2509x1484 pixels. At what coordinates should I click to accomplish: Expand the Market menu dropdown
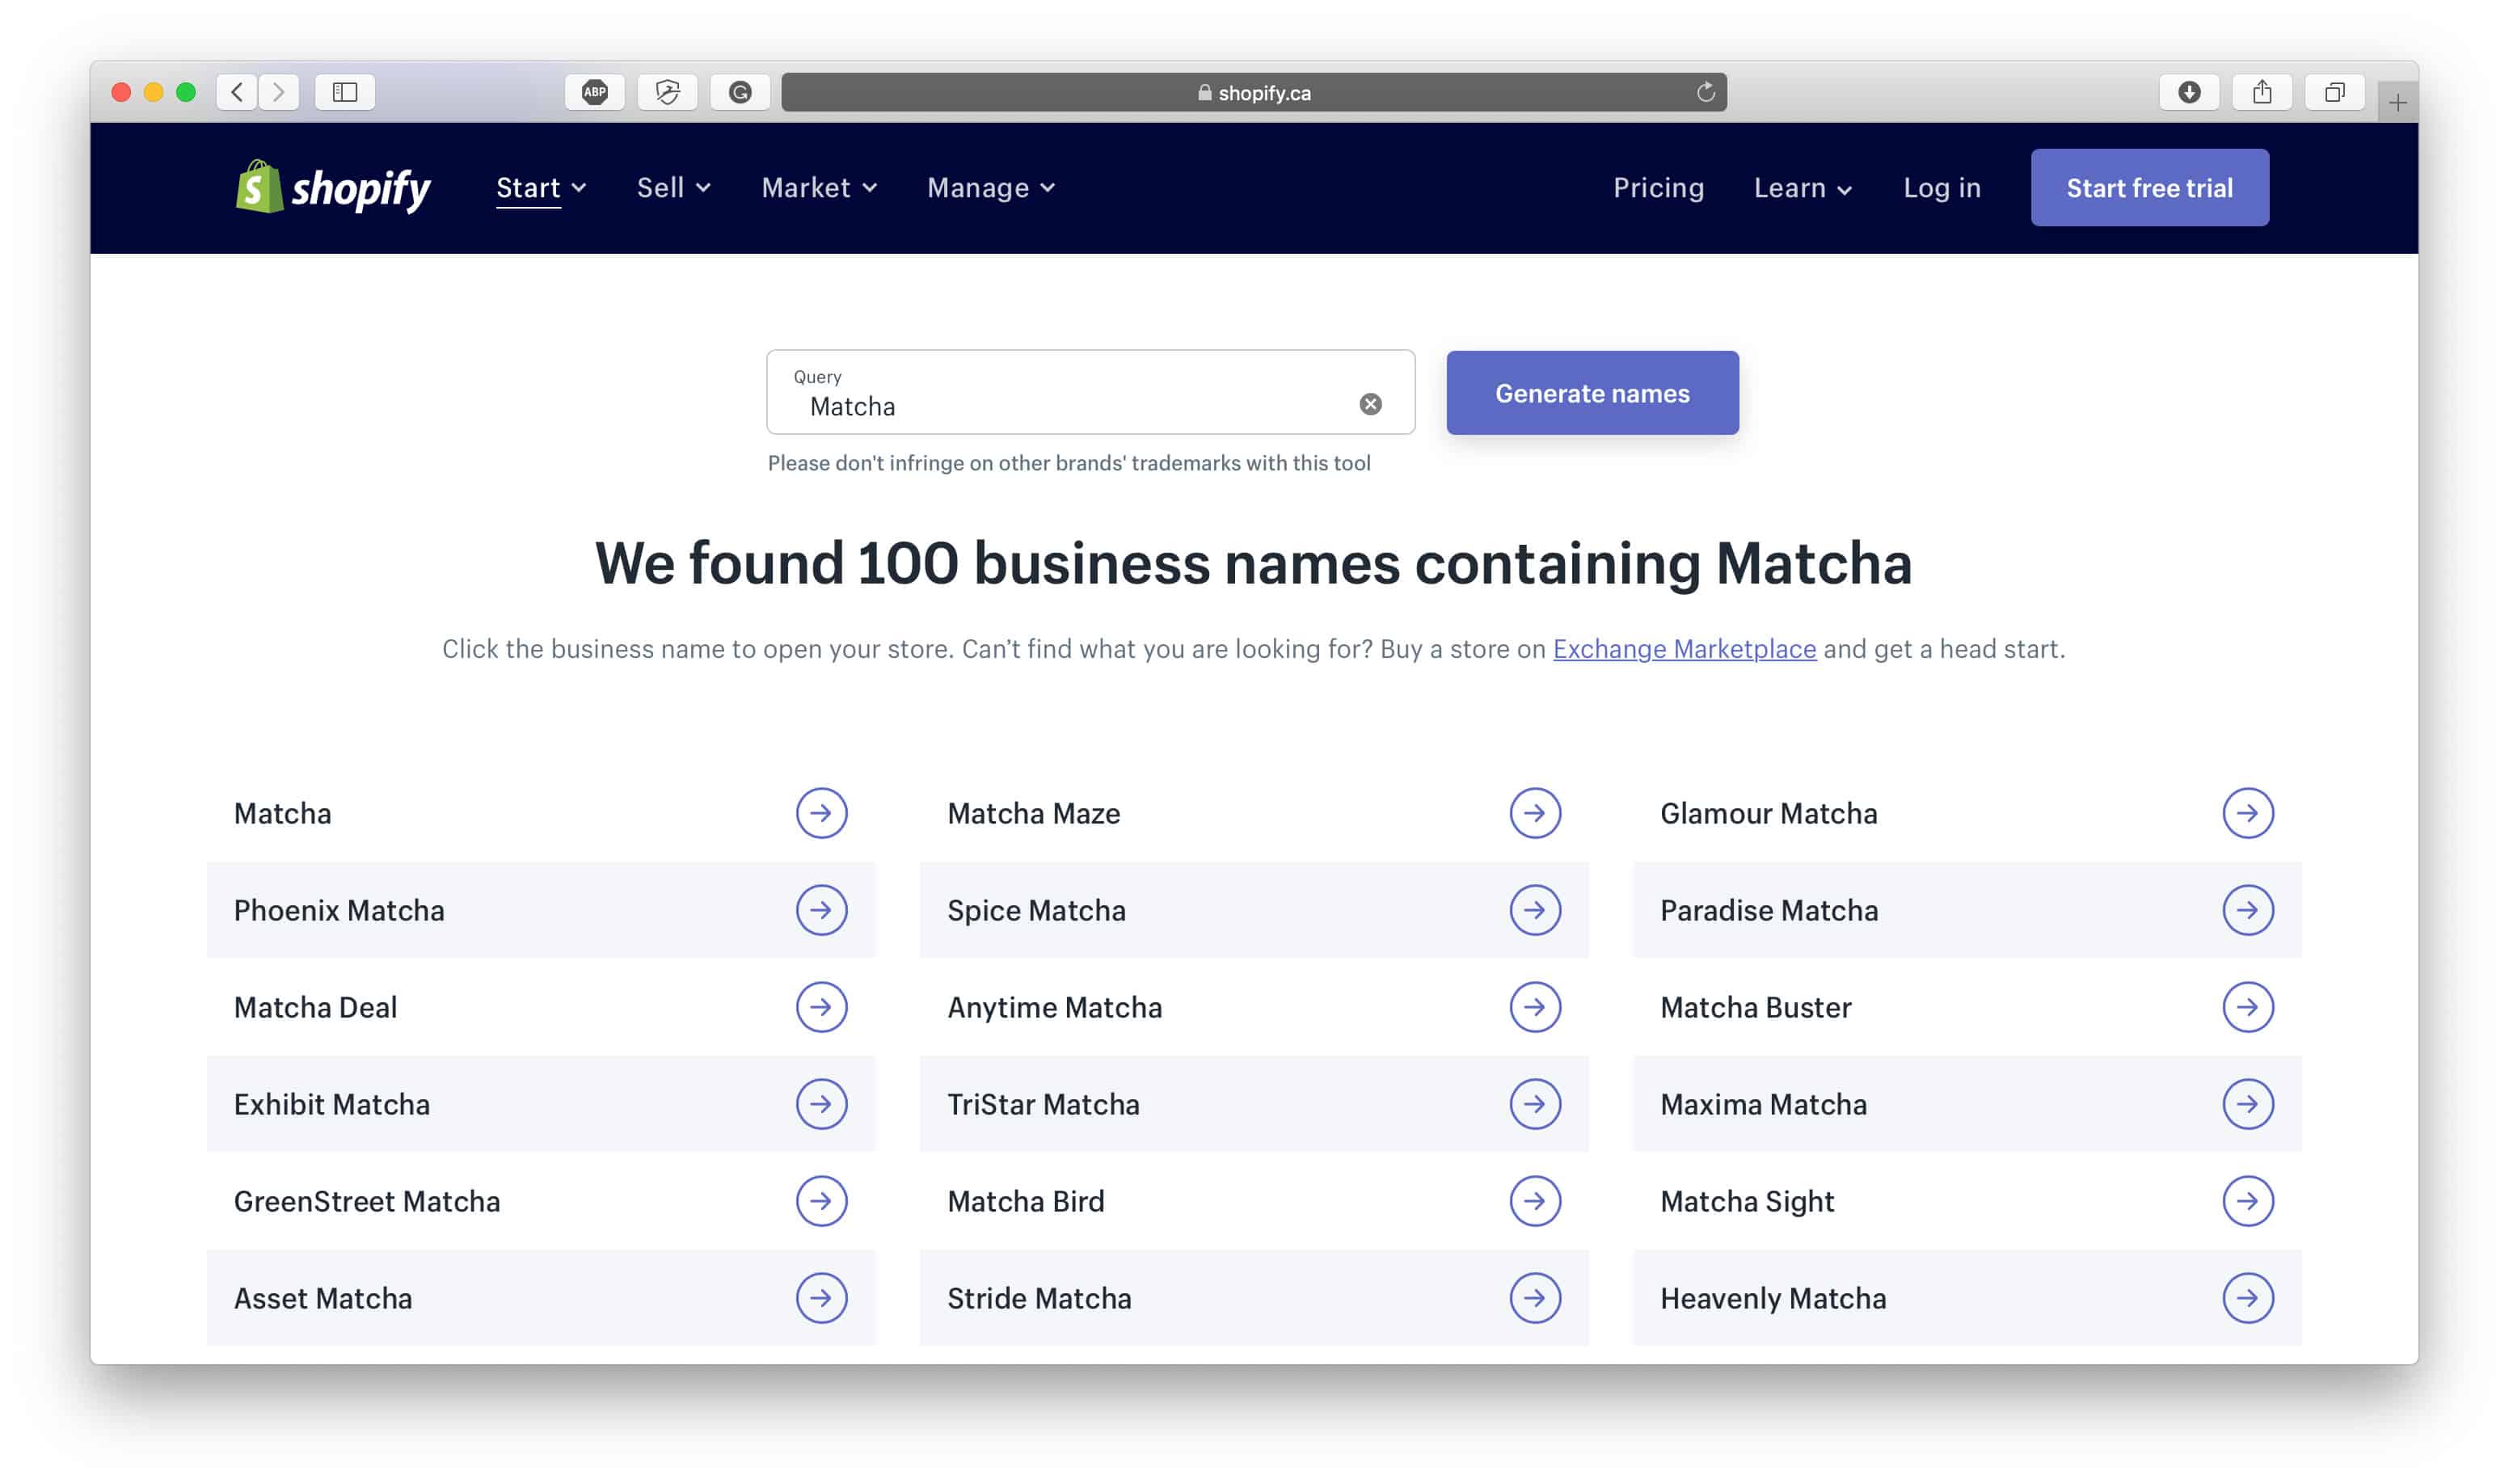pyautogui.click(x=819, y=188)
